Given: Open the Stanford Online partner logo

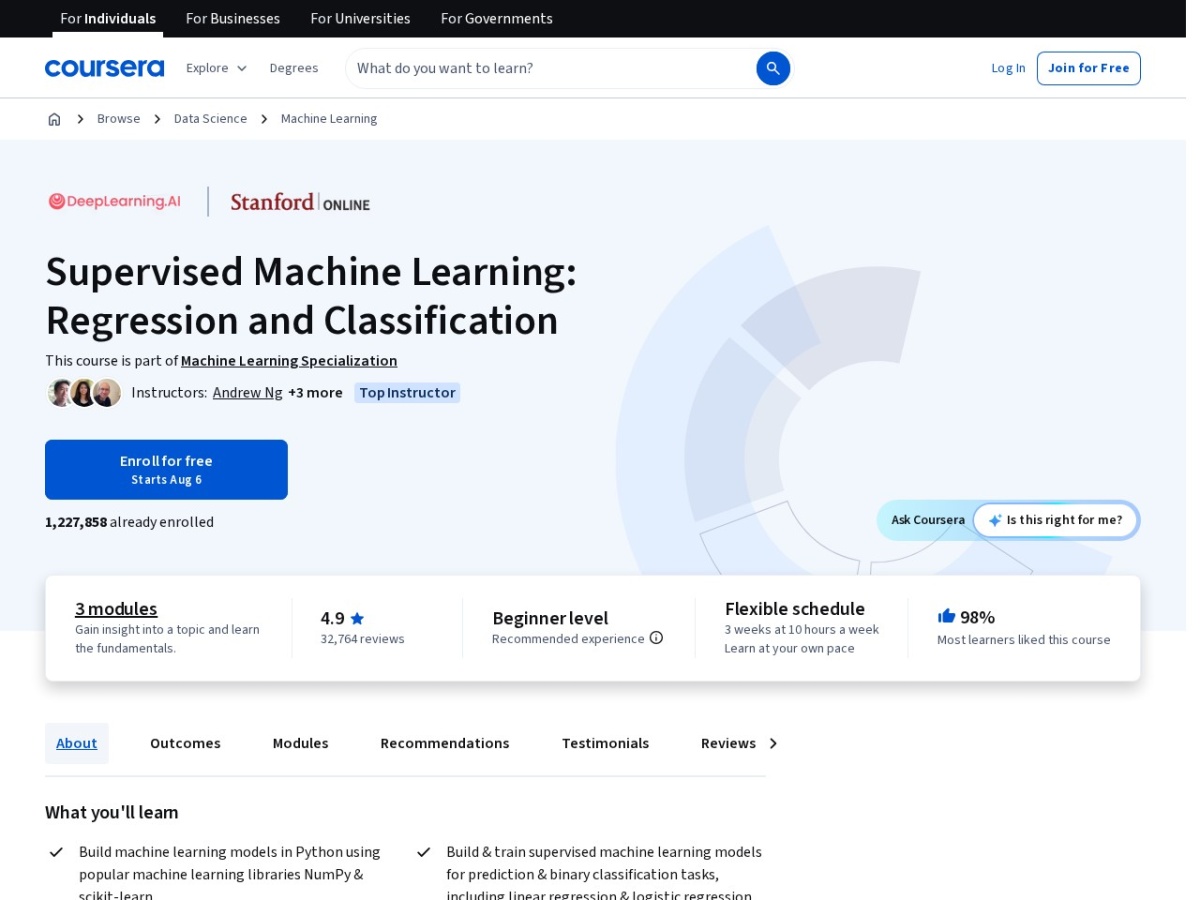Looking at the screenshot, I should (x=300, y=202).
